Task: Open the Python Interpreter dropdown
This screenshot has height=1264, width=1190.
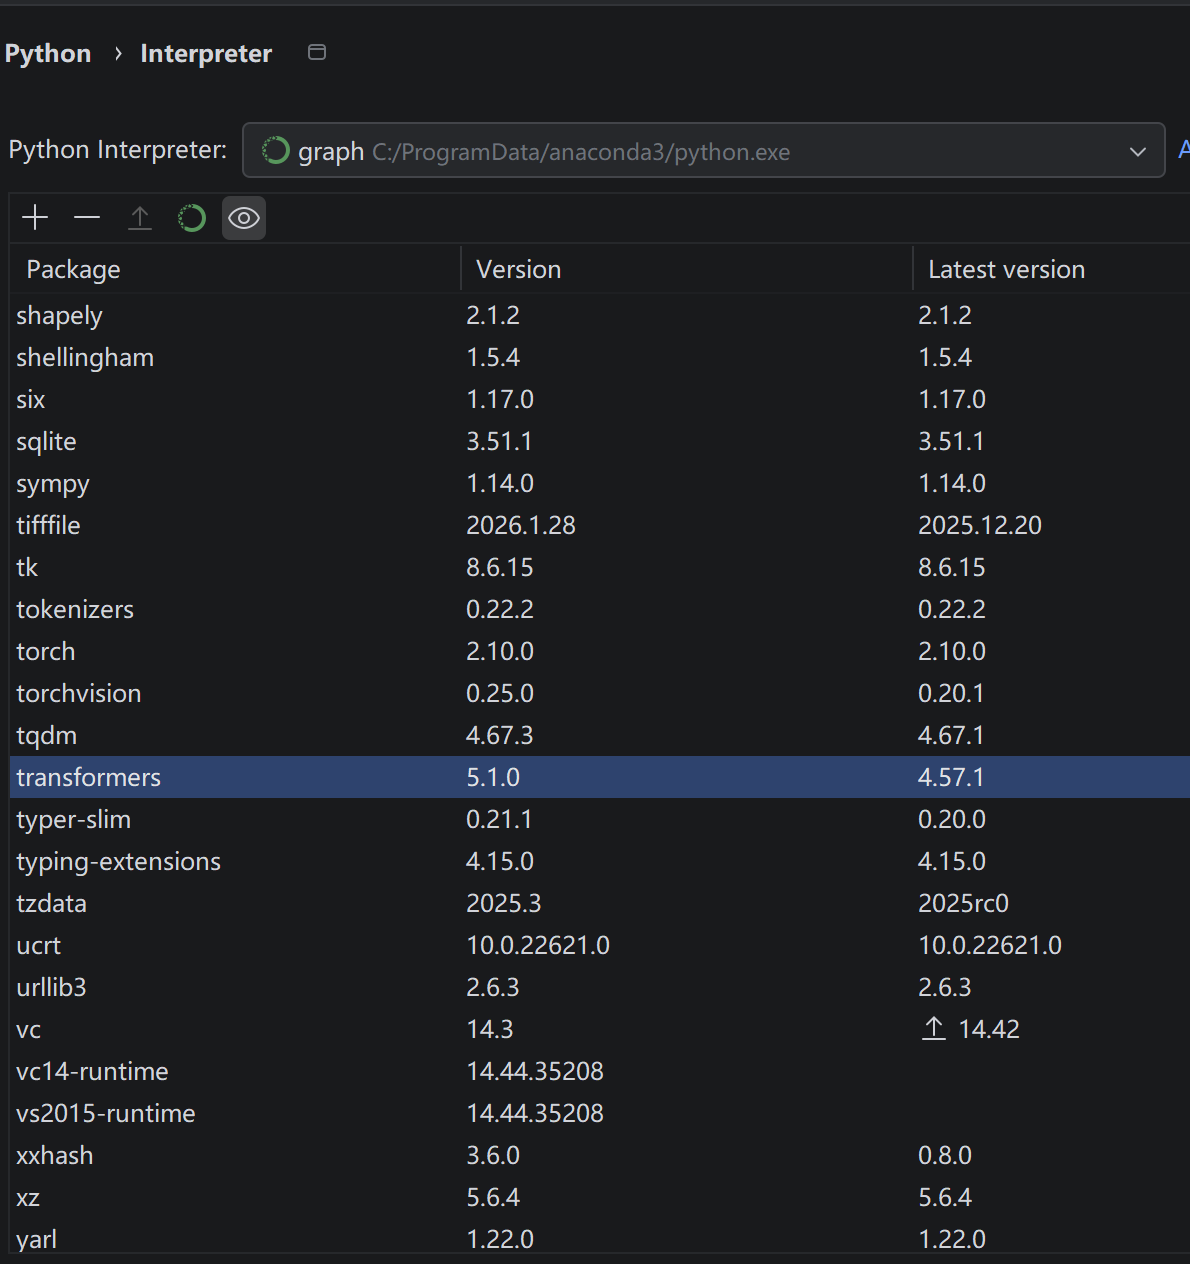Action: tap(704, 150)
